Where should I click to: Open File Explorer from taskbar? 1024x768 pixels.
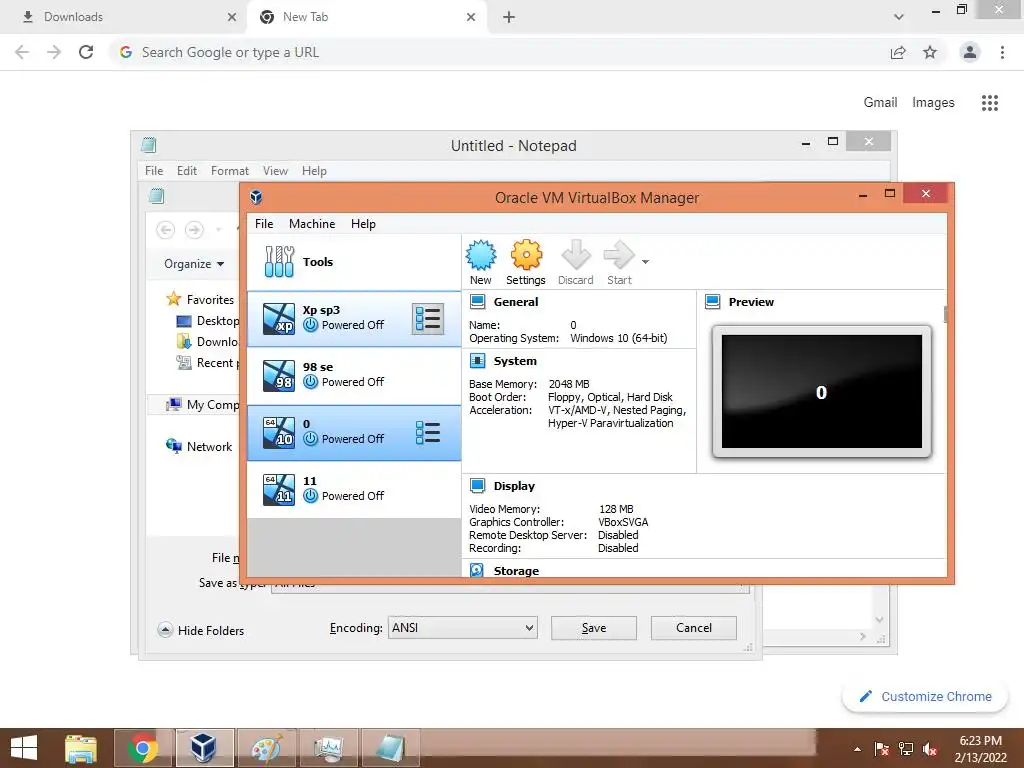point(81,748)
